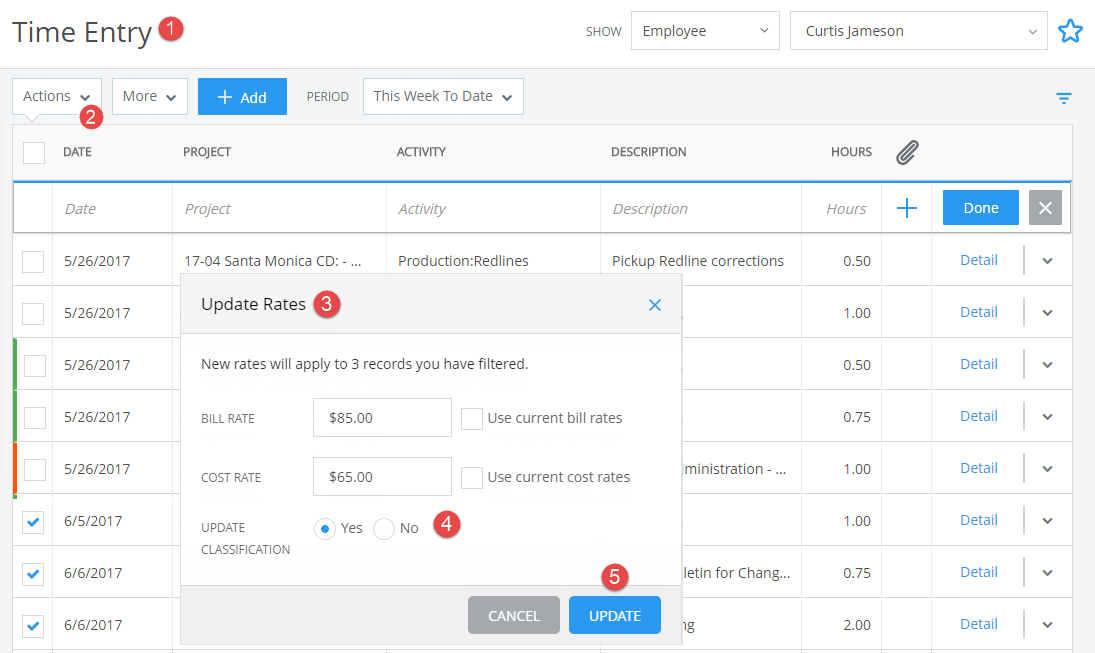The height and width of the screenshot is (653, 1095).
Task: Open the Curtis Jameson employee selector
Action: (918, 31)
